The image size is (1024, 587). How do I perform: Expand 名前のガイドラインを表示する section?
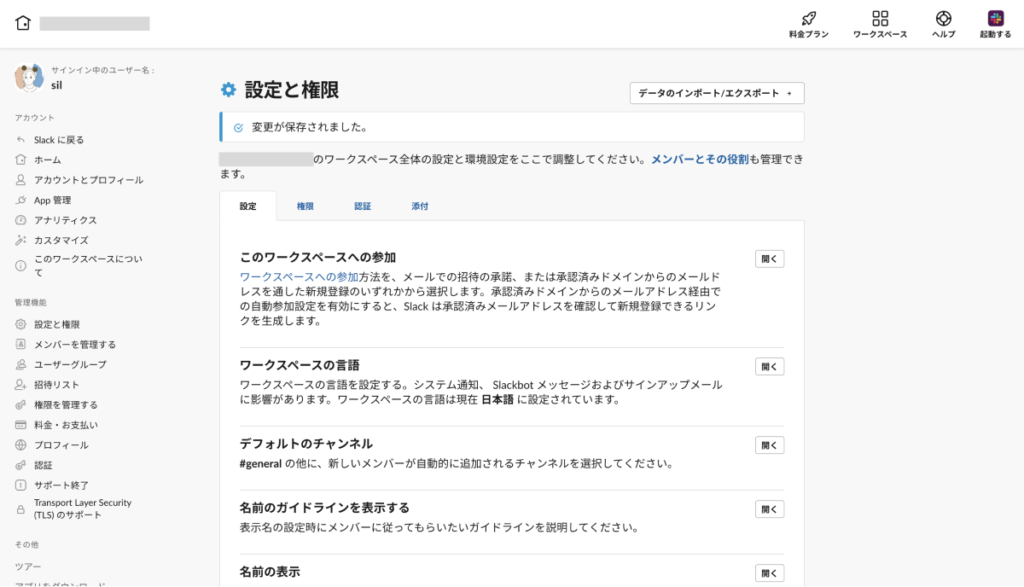(x=769, y=509)
